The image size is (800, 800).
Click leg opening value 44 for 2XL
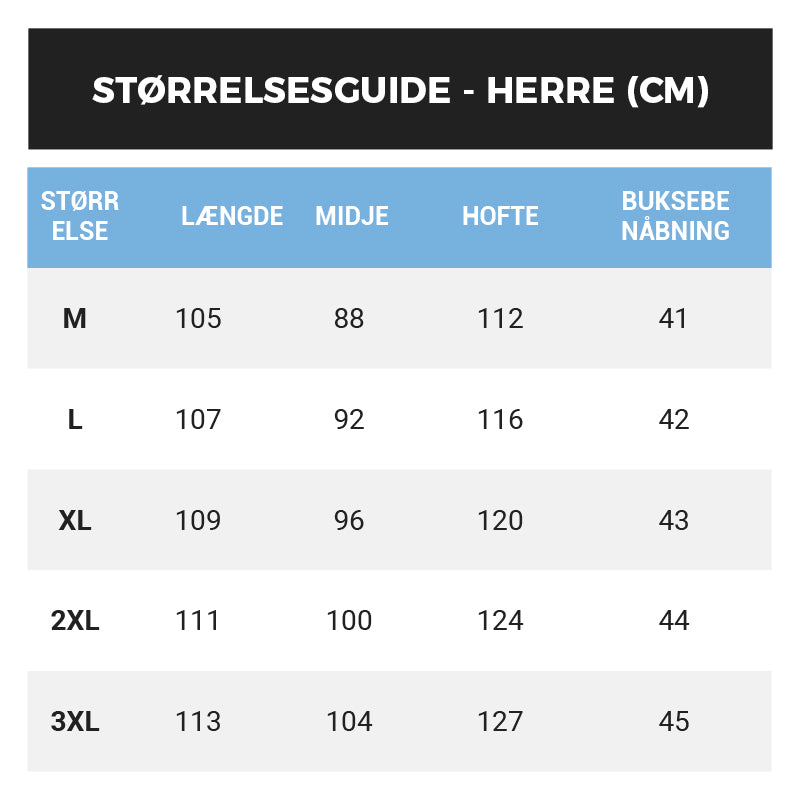point(674,621)
